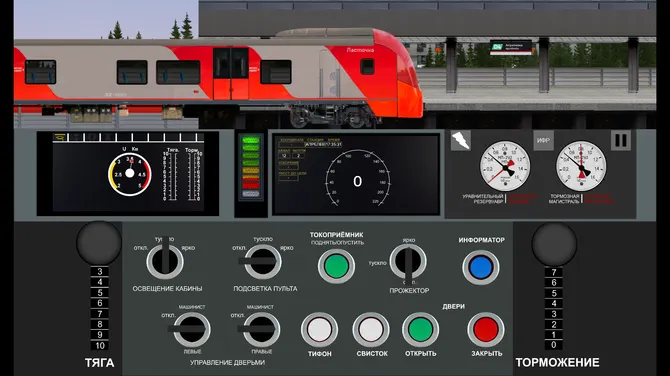The height and width of the screenshot is (376, 670).
Task: Turn the right doors control switch
Action: click(261, 329)
